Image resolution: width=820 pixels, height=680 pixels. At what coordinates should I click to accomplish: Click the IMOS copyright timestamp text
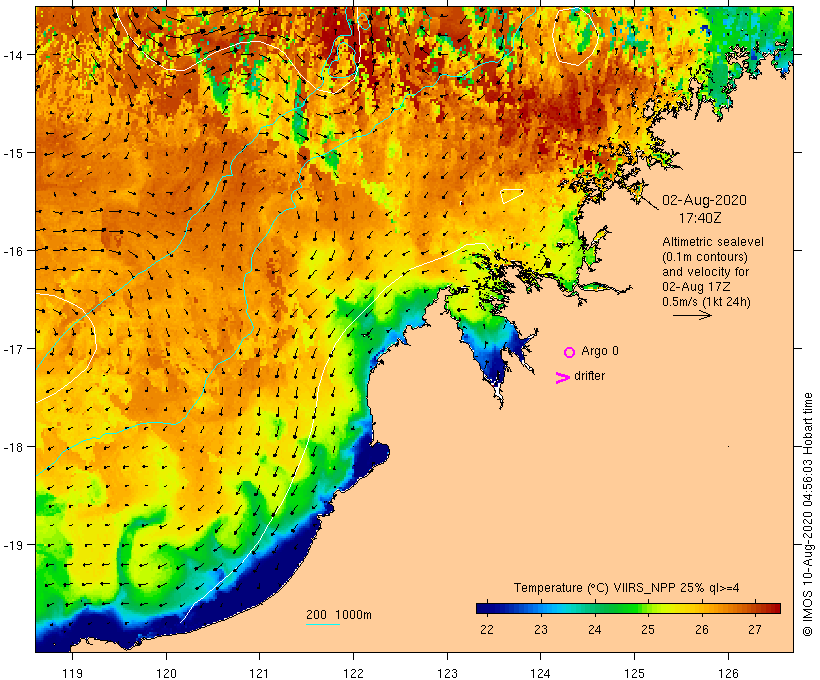[x=808, y=514]
